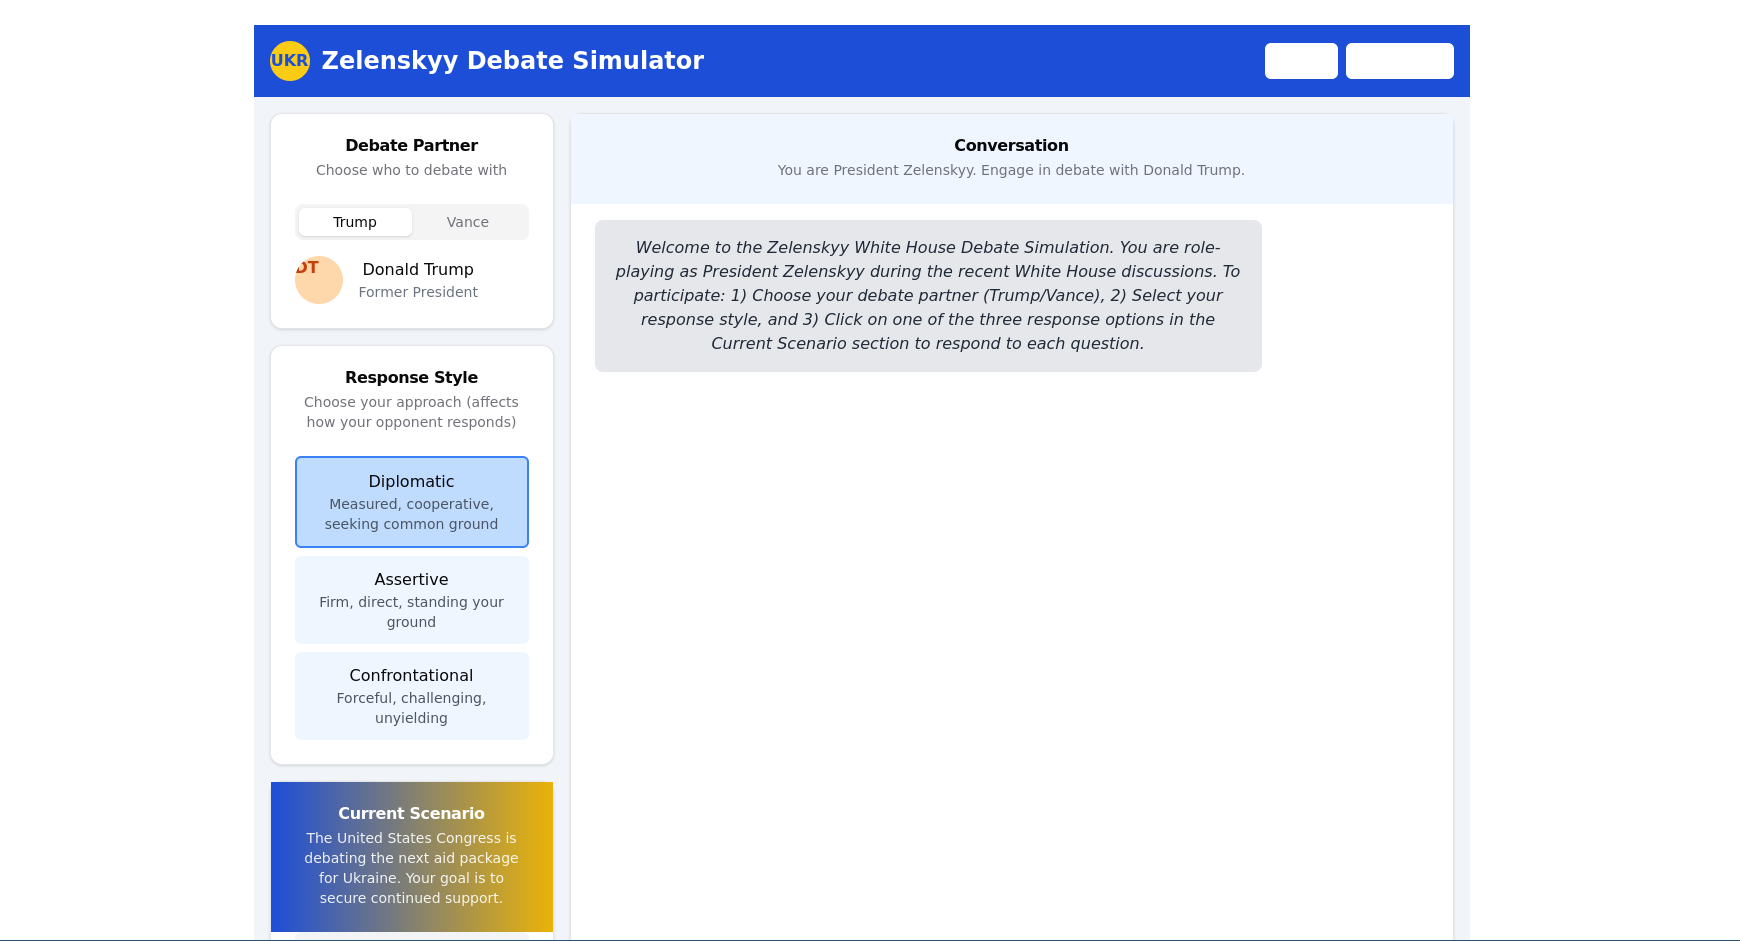The width and height of the screenshot is (1740, 941).
Task: Choose the Confrontational response style
Action: pyautogui.click(x=412, y=696)
